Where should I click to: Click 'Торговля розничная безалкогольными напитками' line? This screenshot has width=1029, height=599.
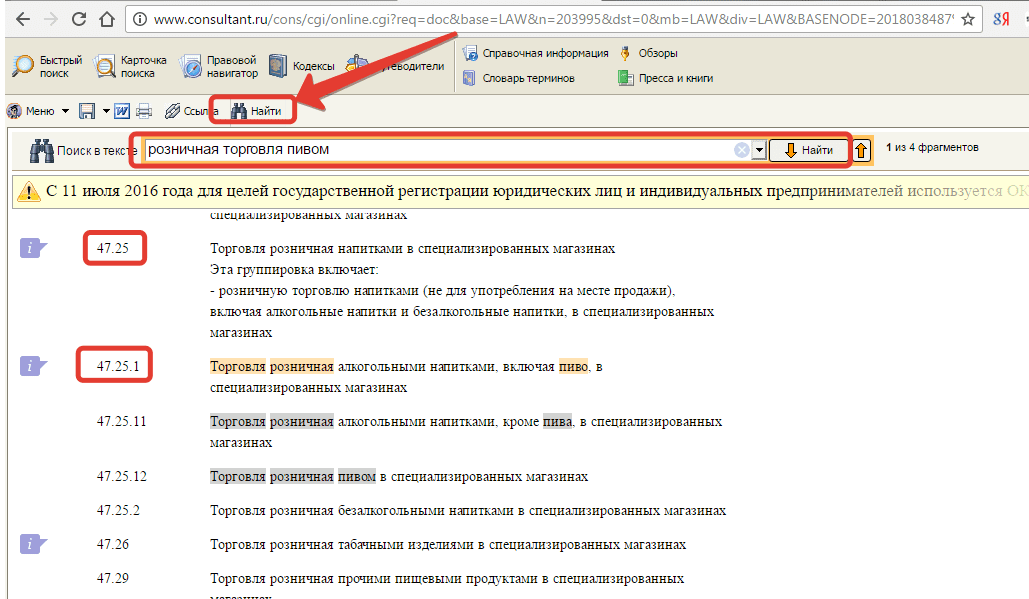point(468,510)
